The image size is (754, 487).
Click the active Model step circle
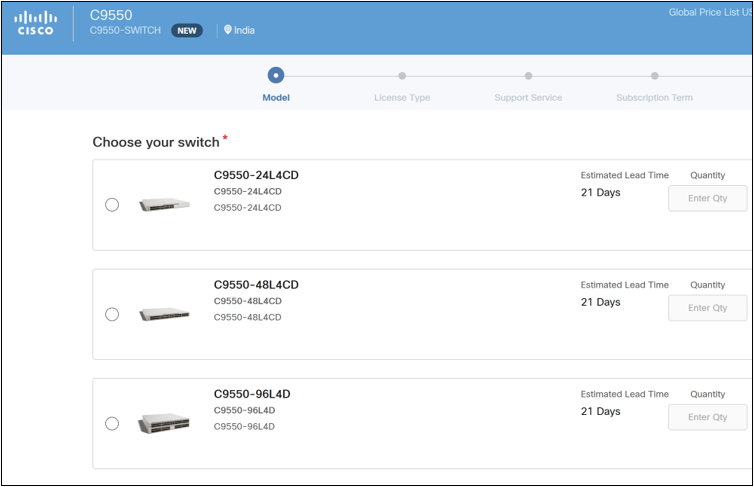click(276, 75)
